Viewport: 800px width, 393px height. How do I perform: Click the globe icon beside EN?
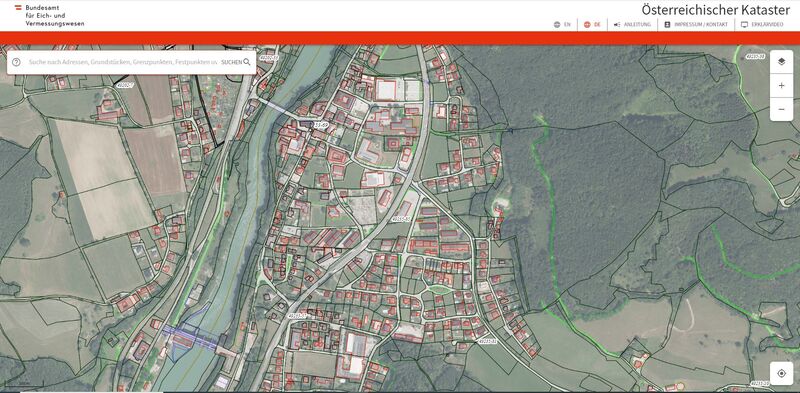tap(557, 24)
